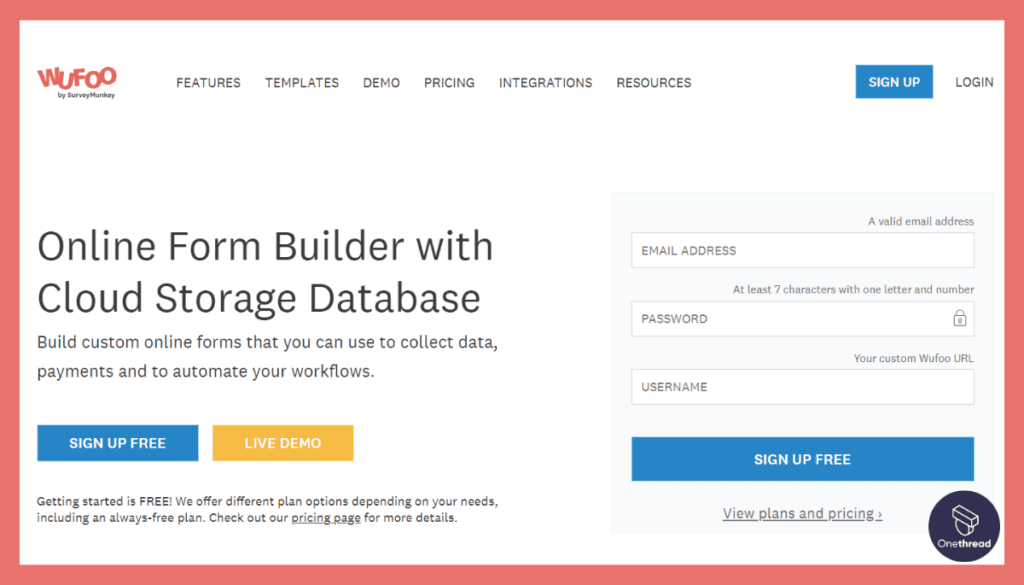Click the 'Online Form Builder with Cloud Storage Database' heading

pos(265,272)
